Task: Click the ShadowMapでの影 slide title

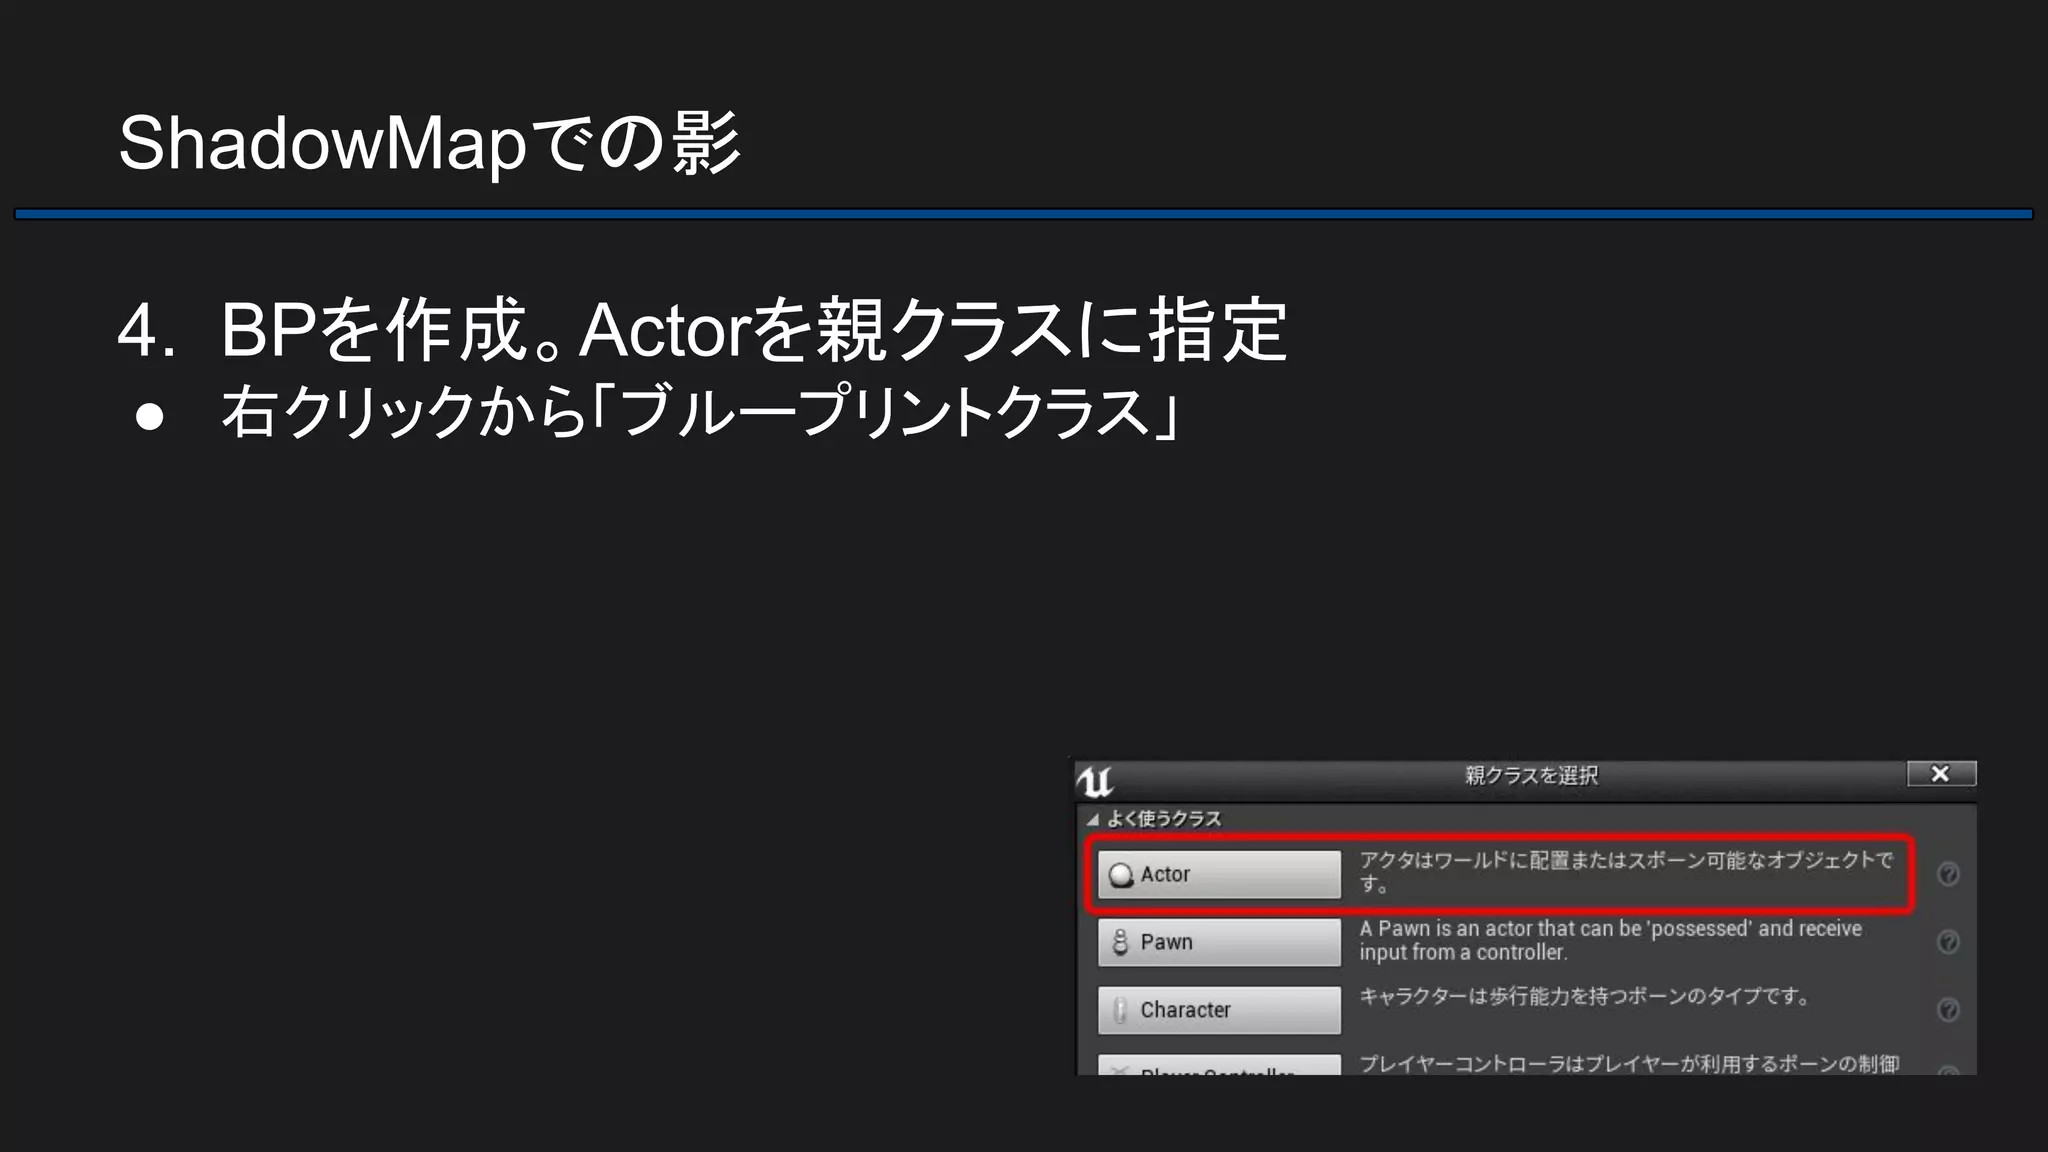Action: (x=430, y=143)
